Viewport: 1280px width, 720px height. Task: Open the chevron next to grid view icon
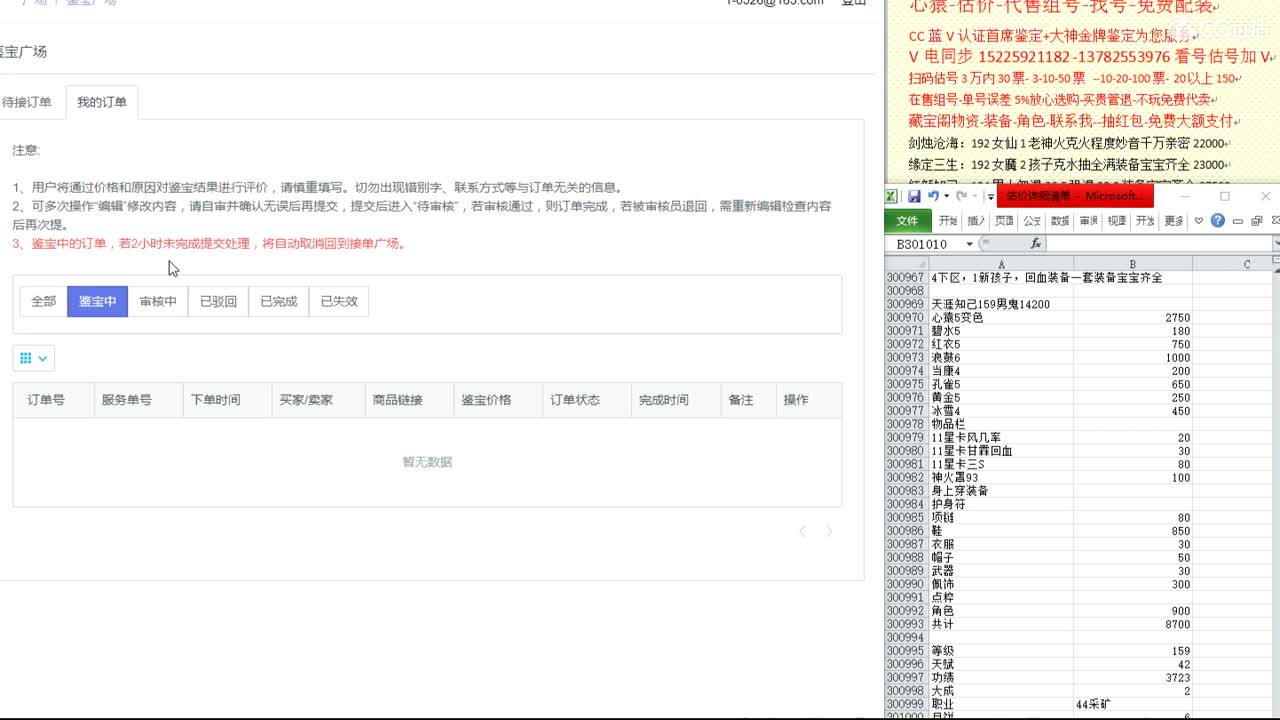(42, 358)
